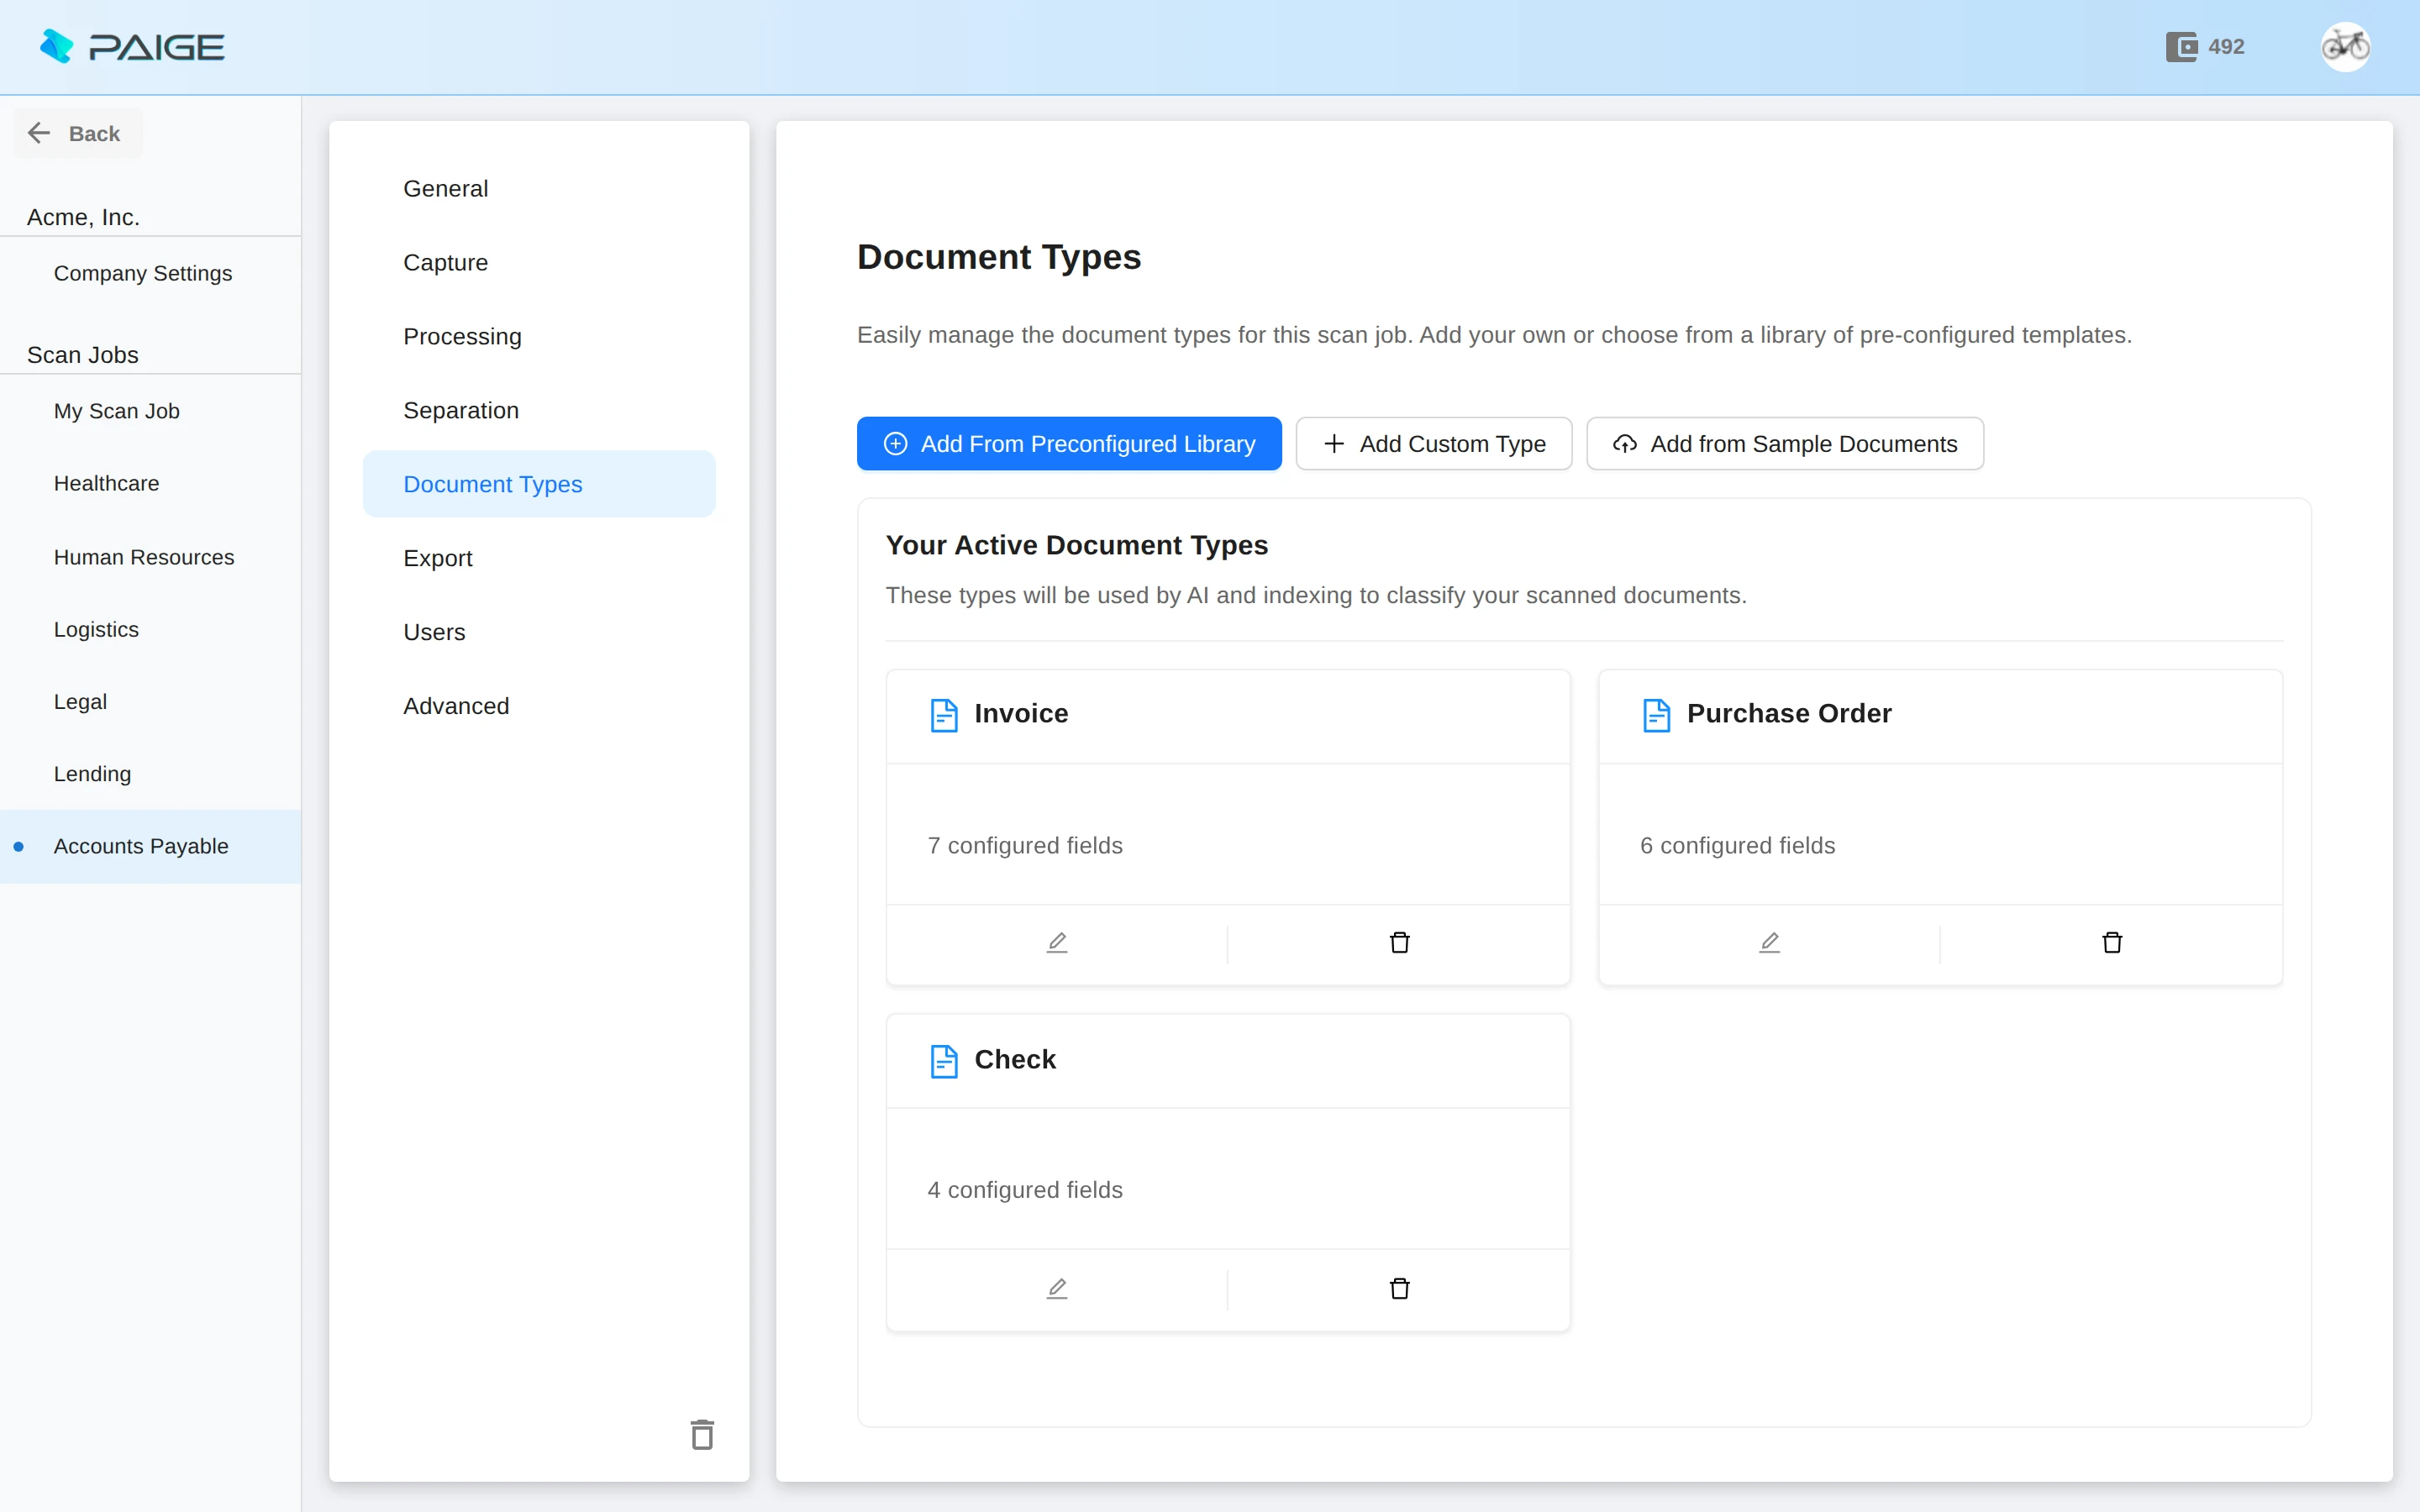This screenshot has width=2420, height=1512.
Task: Select the Accounts Payable scan job
Action: (150, 846)
